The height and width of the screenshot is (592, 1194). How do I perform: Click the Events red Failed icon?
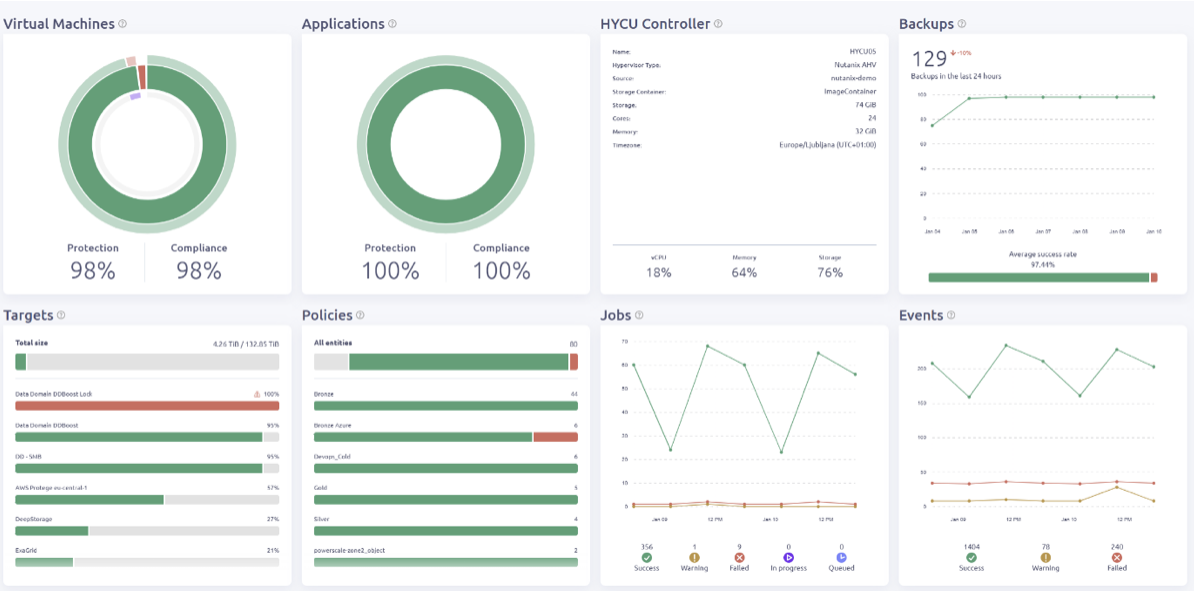pos(1117,557)
